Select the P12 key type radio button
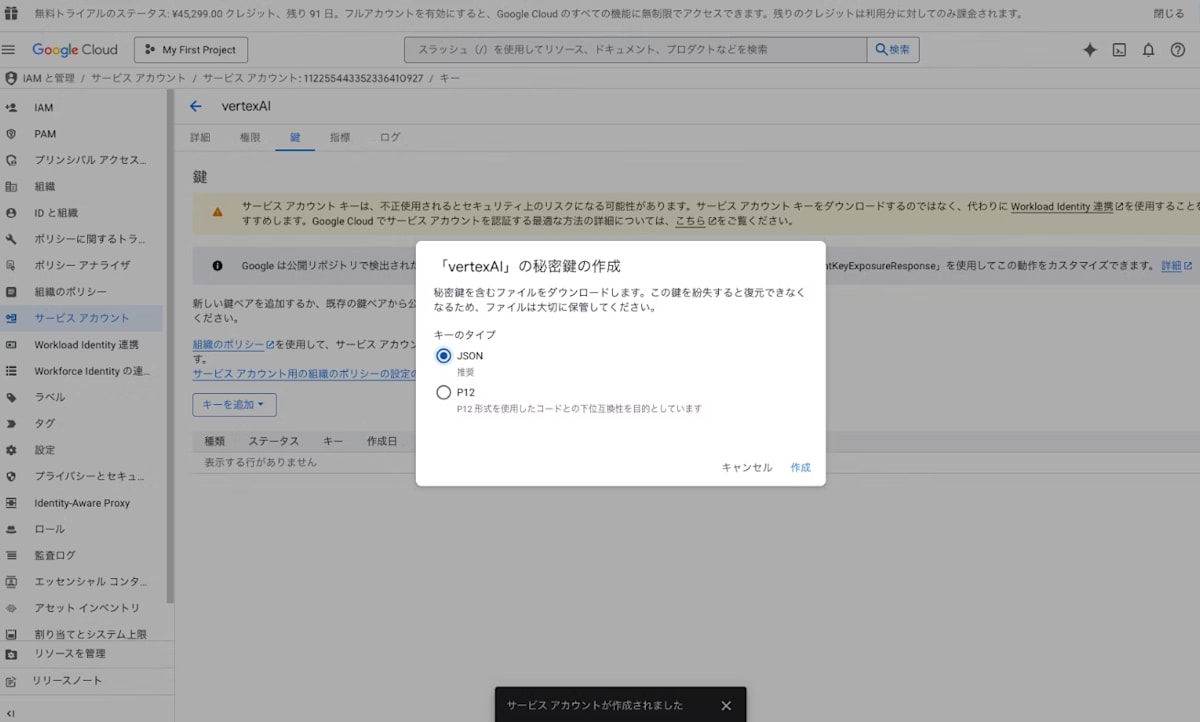The image size is (1200, 722). tap(444, 393)
